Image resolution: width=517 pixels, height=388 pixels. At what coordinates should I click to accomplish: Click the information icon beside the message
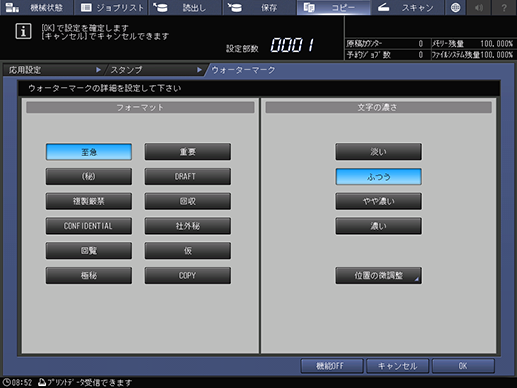pos(23,31)
